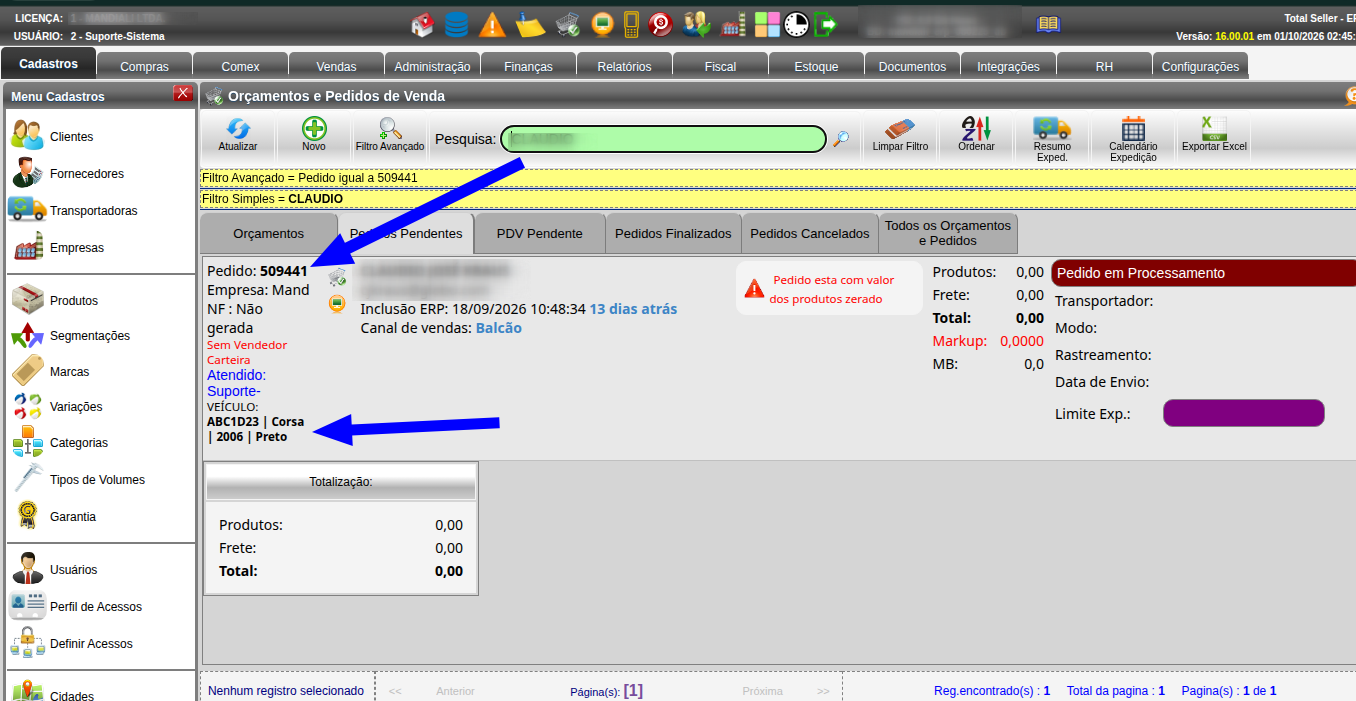The height and width of the screenshot is (701, 1356).
Task: Open the Pedidos Cancelados tab
Action: (810, 233)
